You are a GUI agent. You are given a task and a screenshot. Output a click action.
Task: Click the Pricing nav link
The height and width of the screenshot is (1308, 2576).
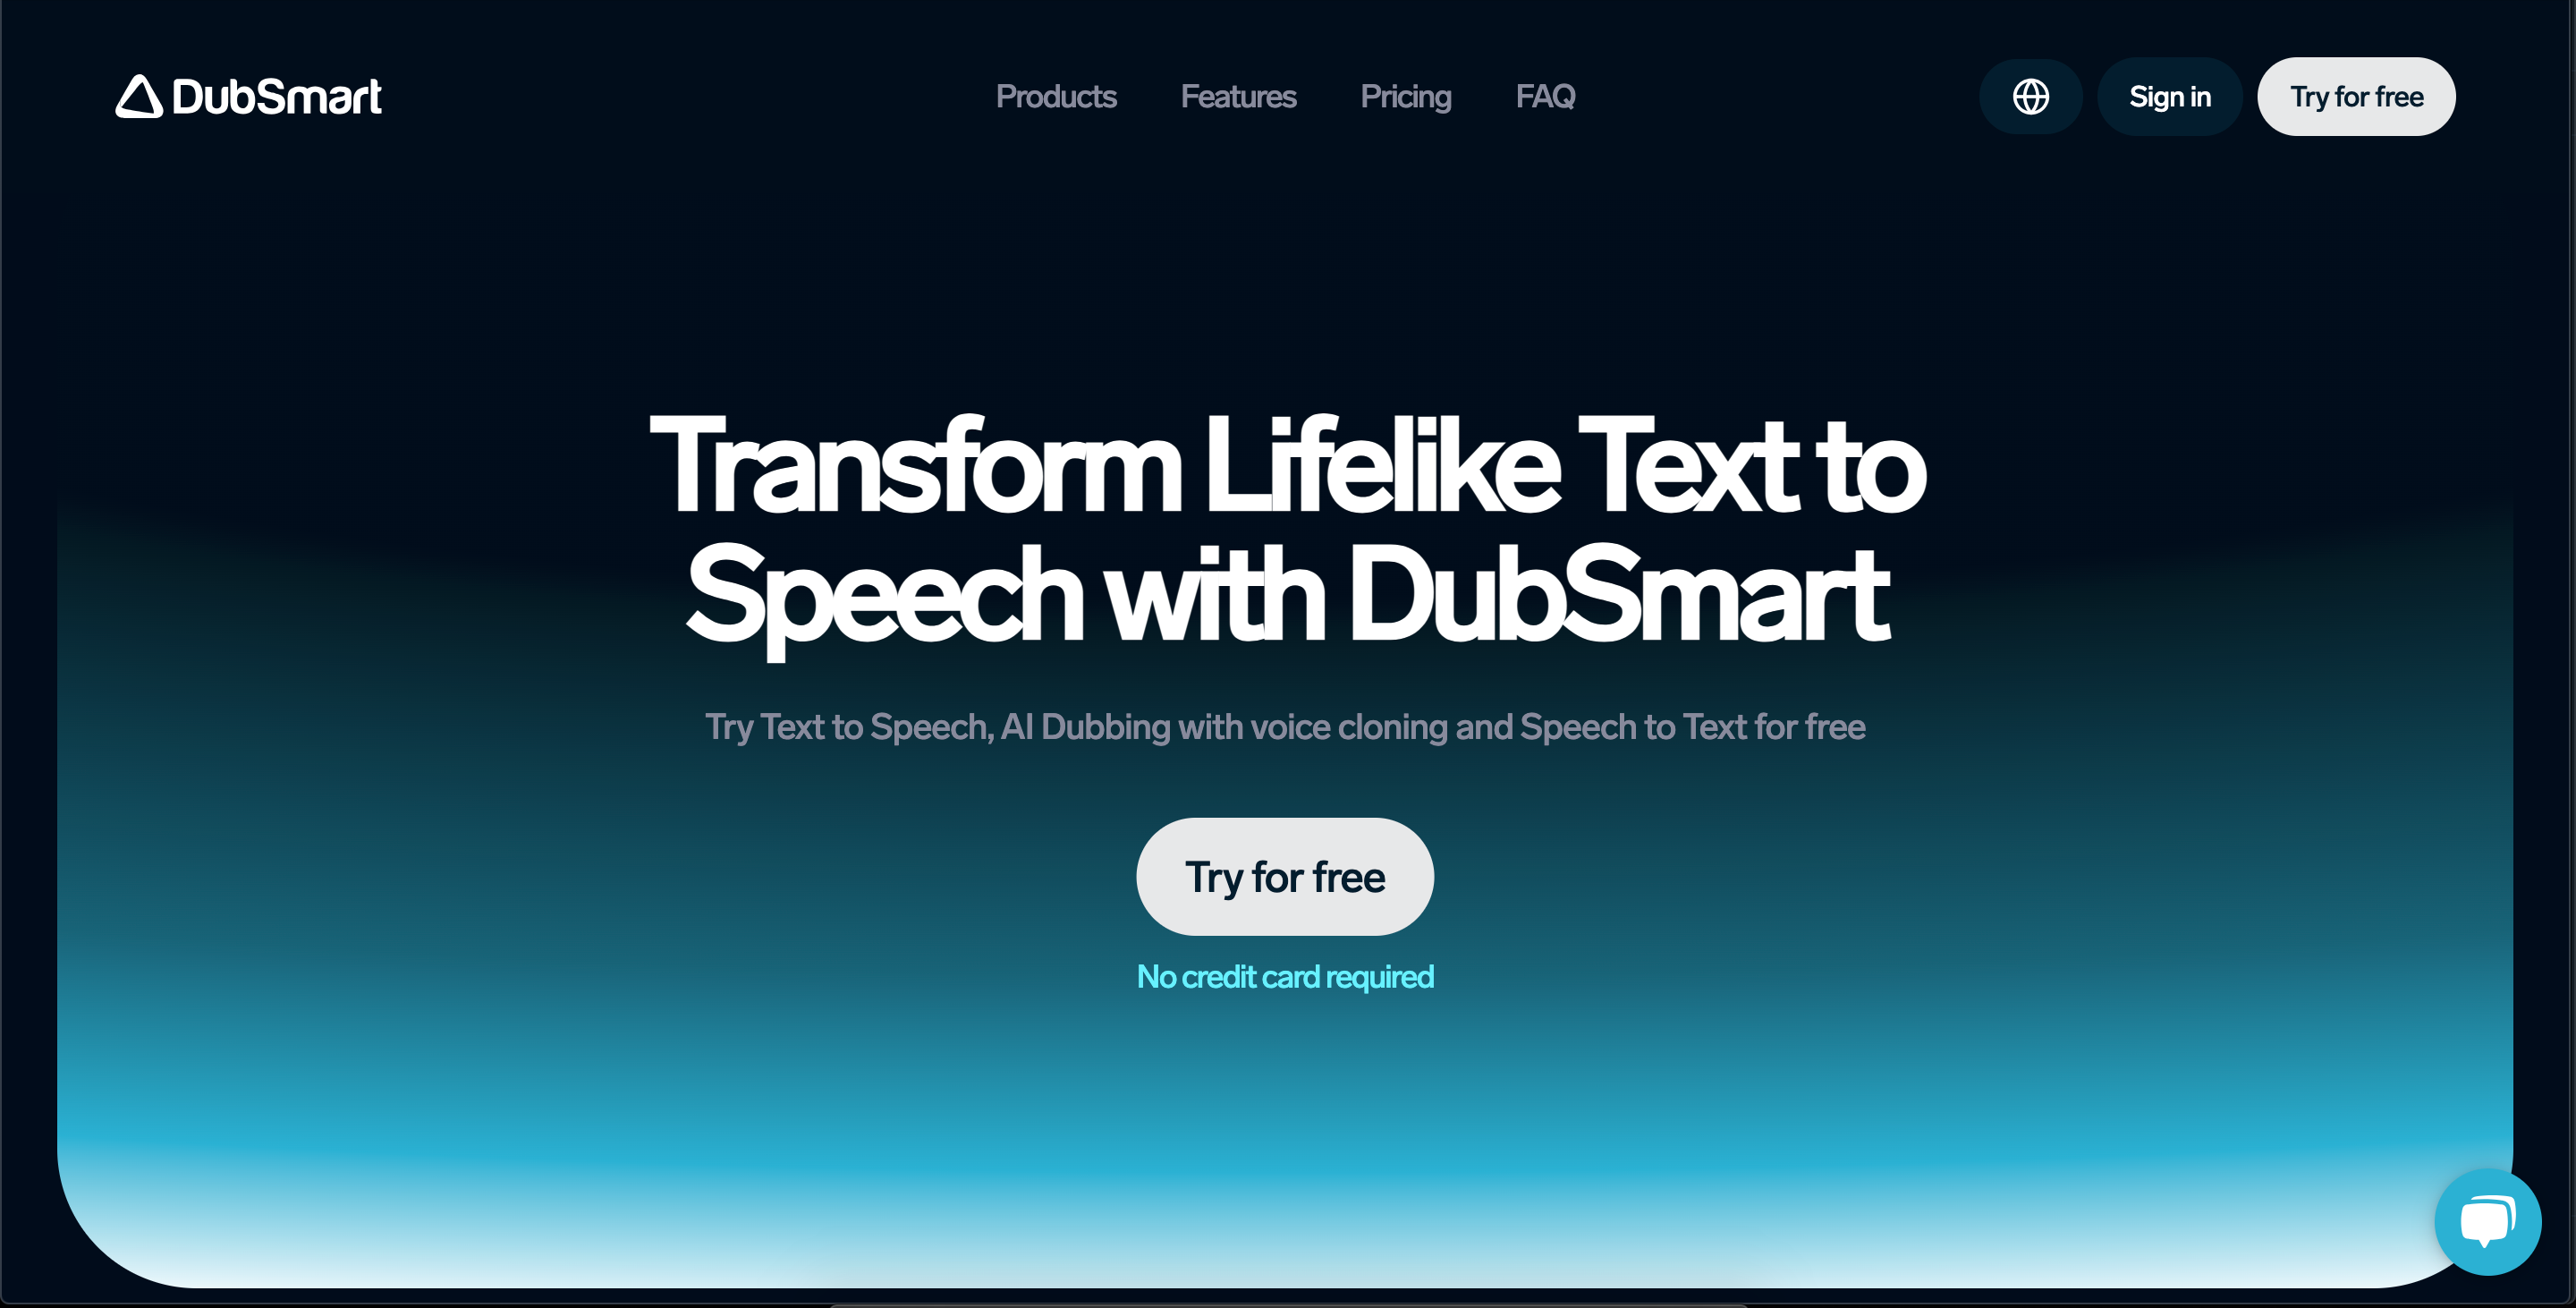1405,95
